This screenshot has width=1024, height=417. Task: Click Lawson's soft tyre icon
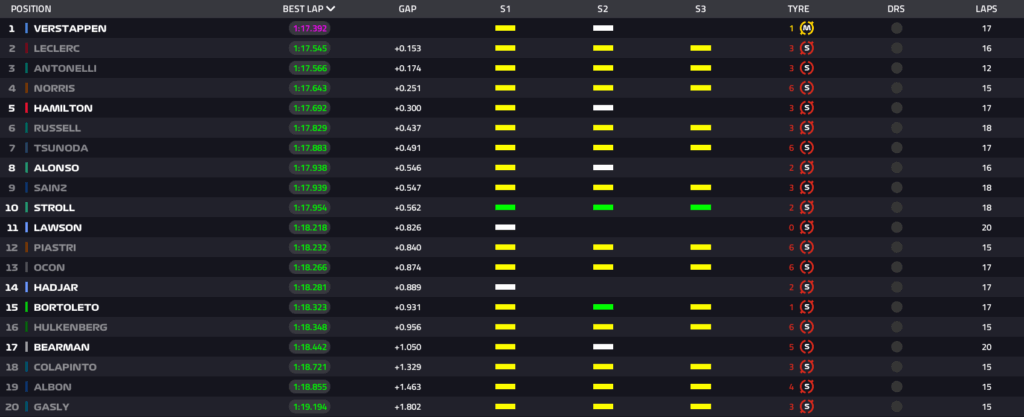point(807,228)
